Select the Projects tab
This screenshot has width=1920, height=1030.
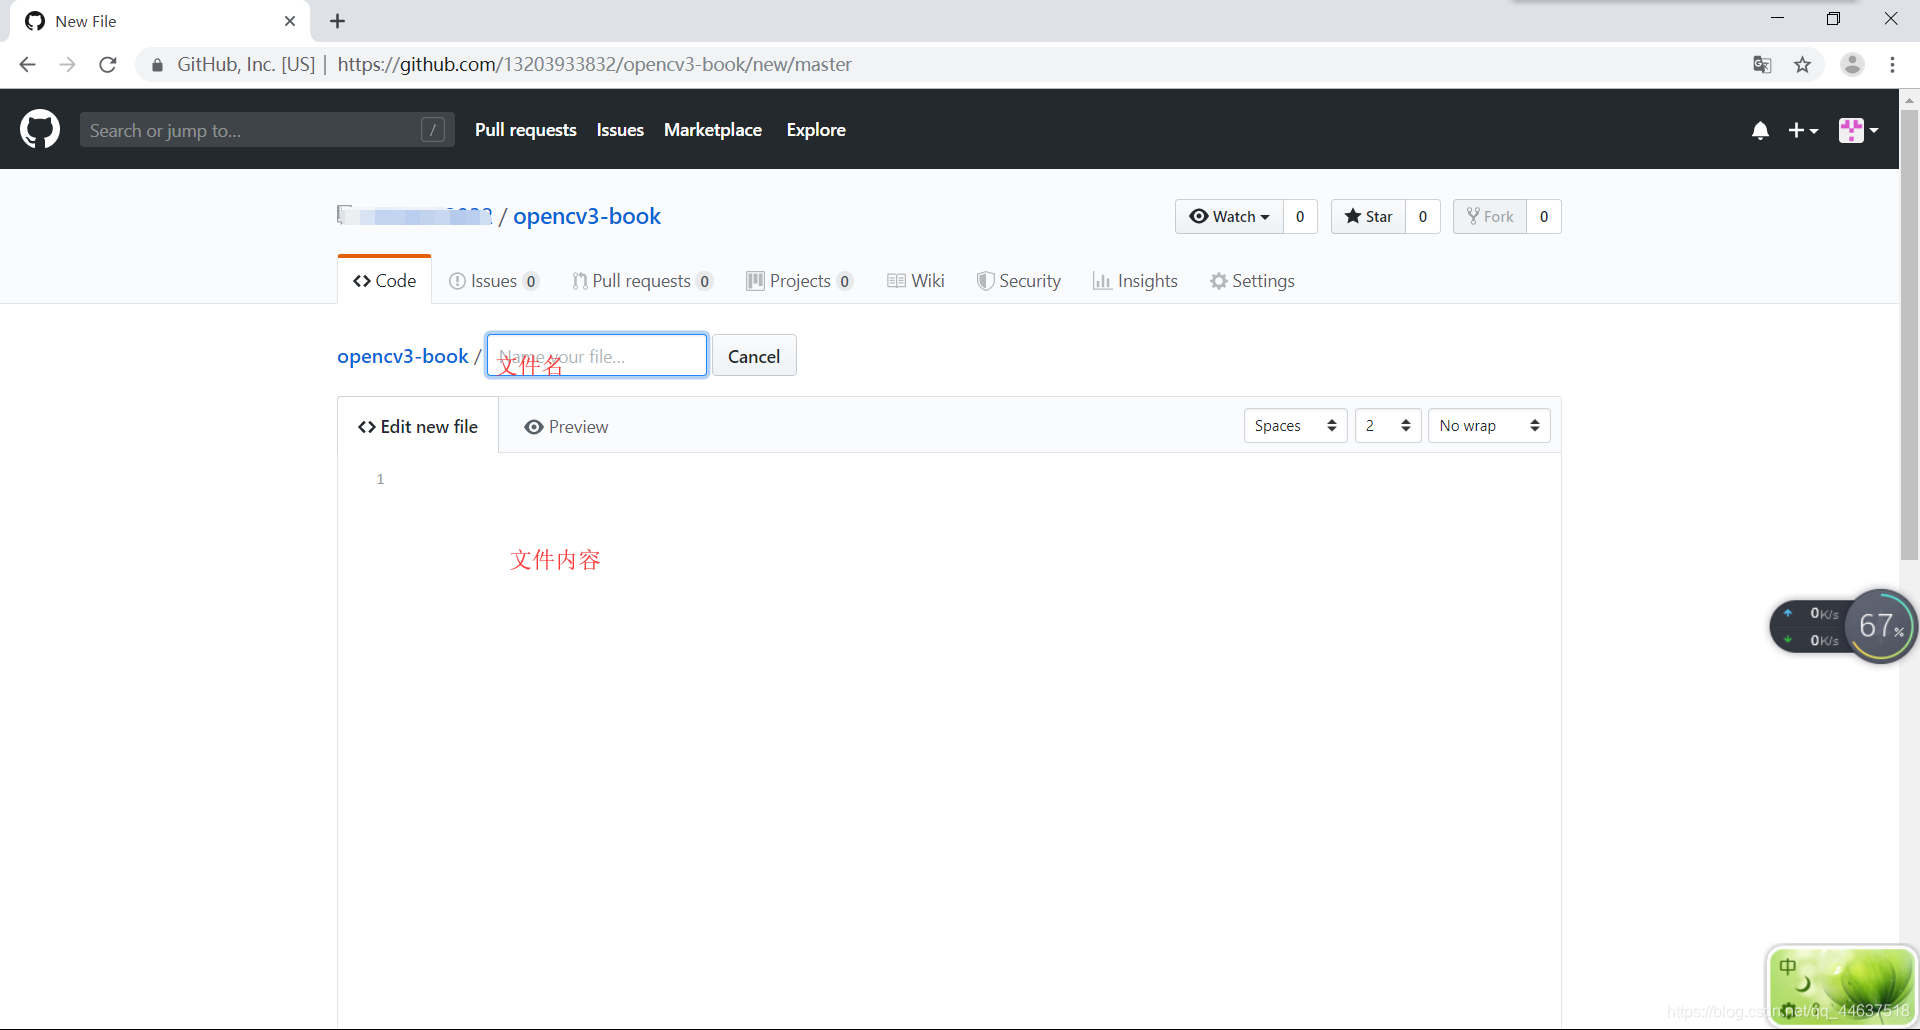(800, 281)
